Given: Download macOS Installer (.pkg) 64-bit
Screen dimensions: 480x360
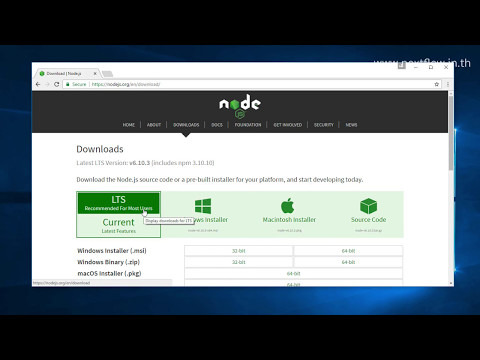Looking at the screenshot, I should pos(293,273).
